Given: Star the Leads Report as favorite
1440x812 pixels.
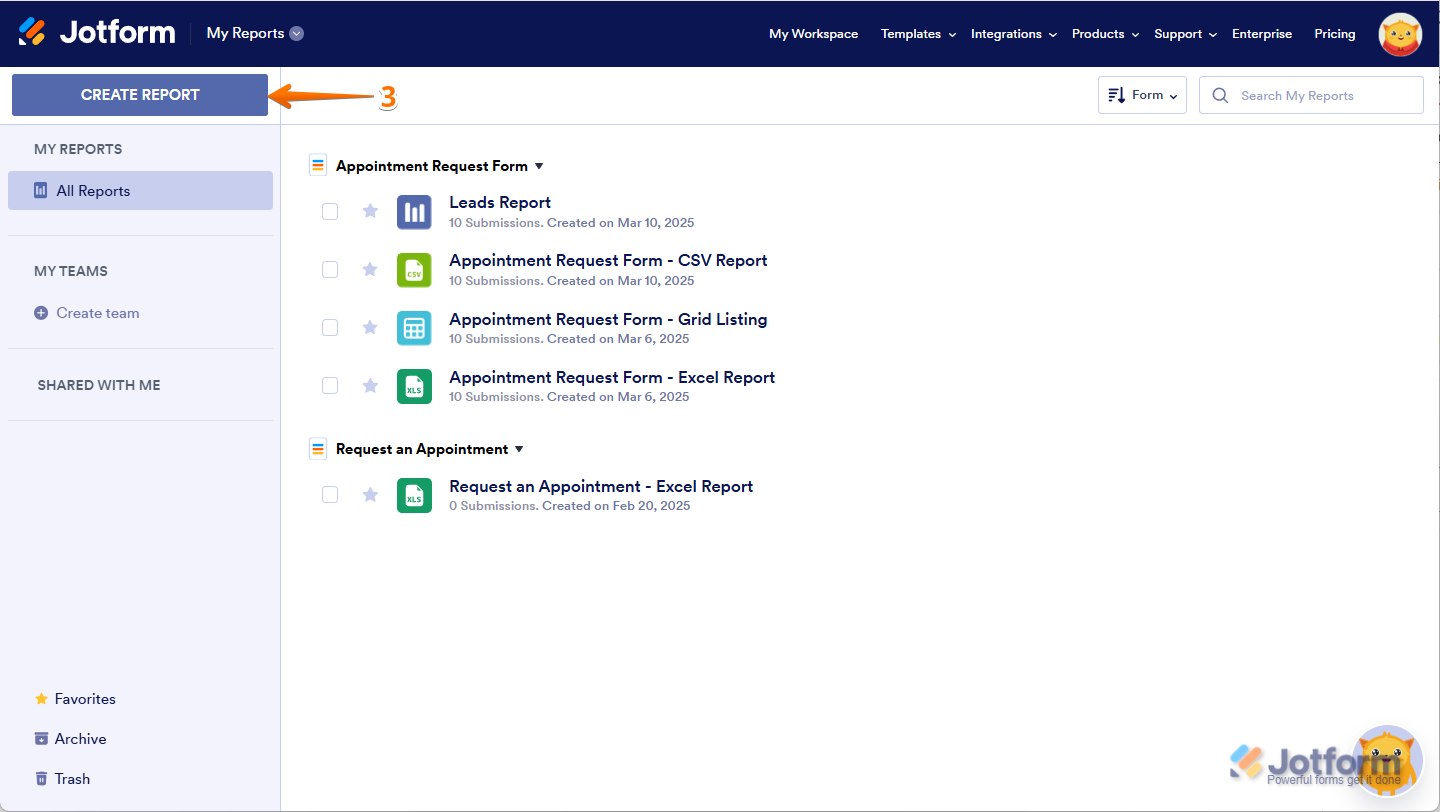Looking at the screenshot, I should pos(370,211).
